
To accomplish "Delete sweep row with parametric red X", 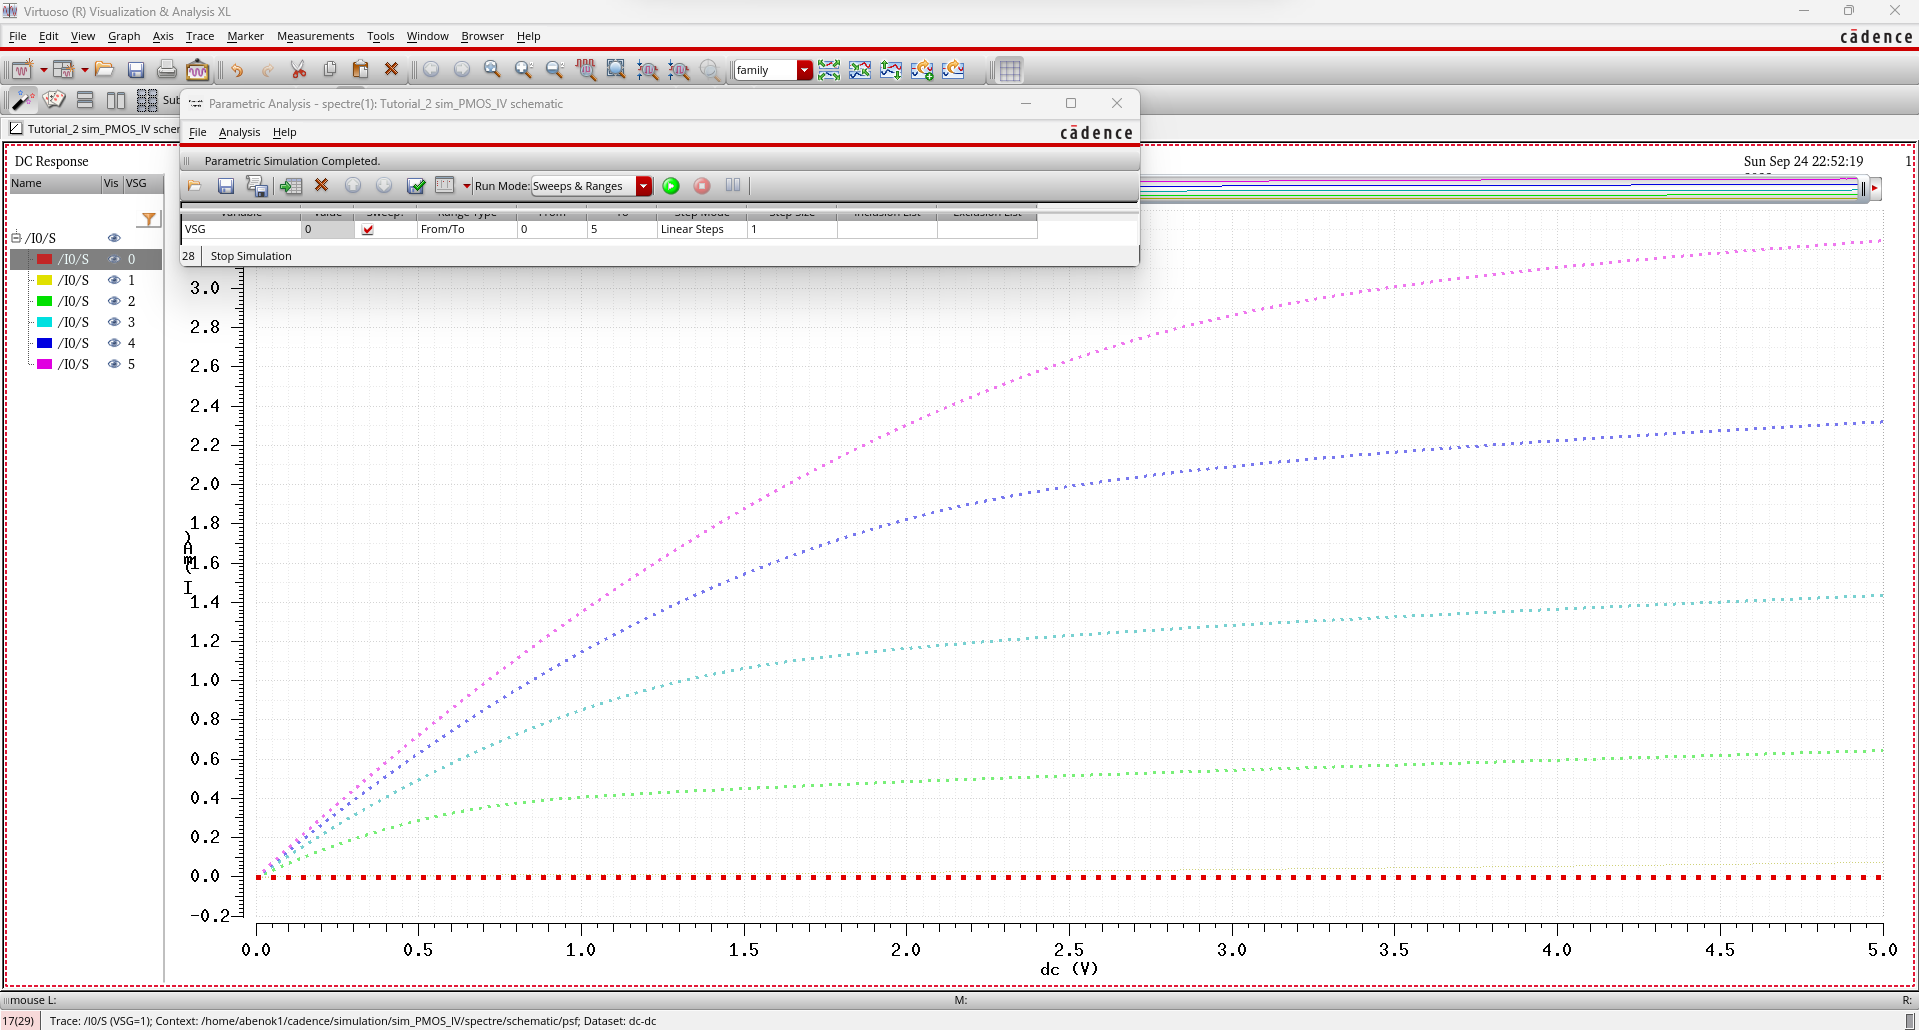I will click(x=321, y=186).
